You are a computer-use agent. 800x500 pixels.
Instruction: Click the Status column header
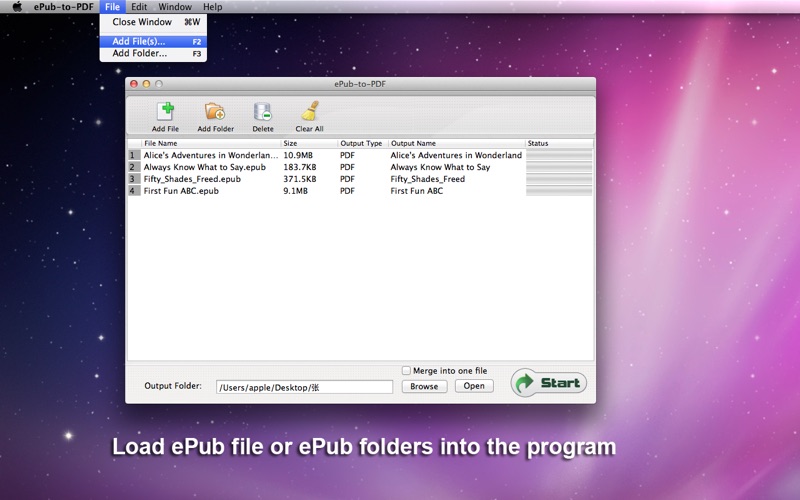pos(559,143)
